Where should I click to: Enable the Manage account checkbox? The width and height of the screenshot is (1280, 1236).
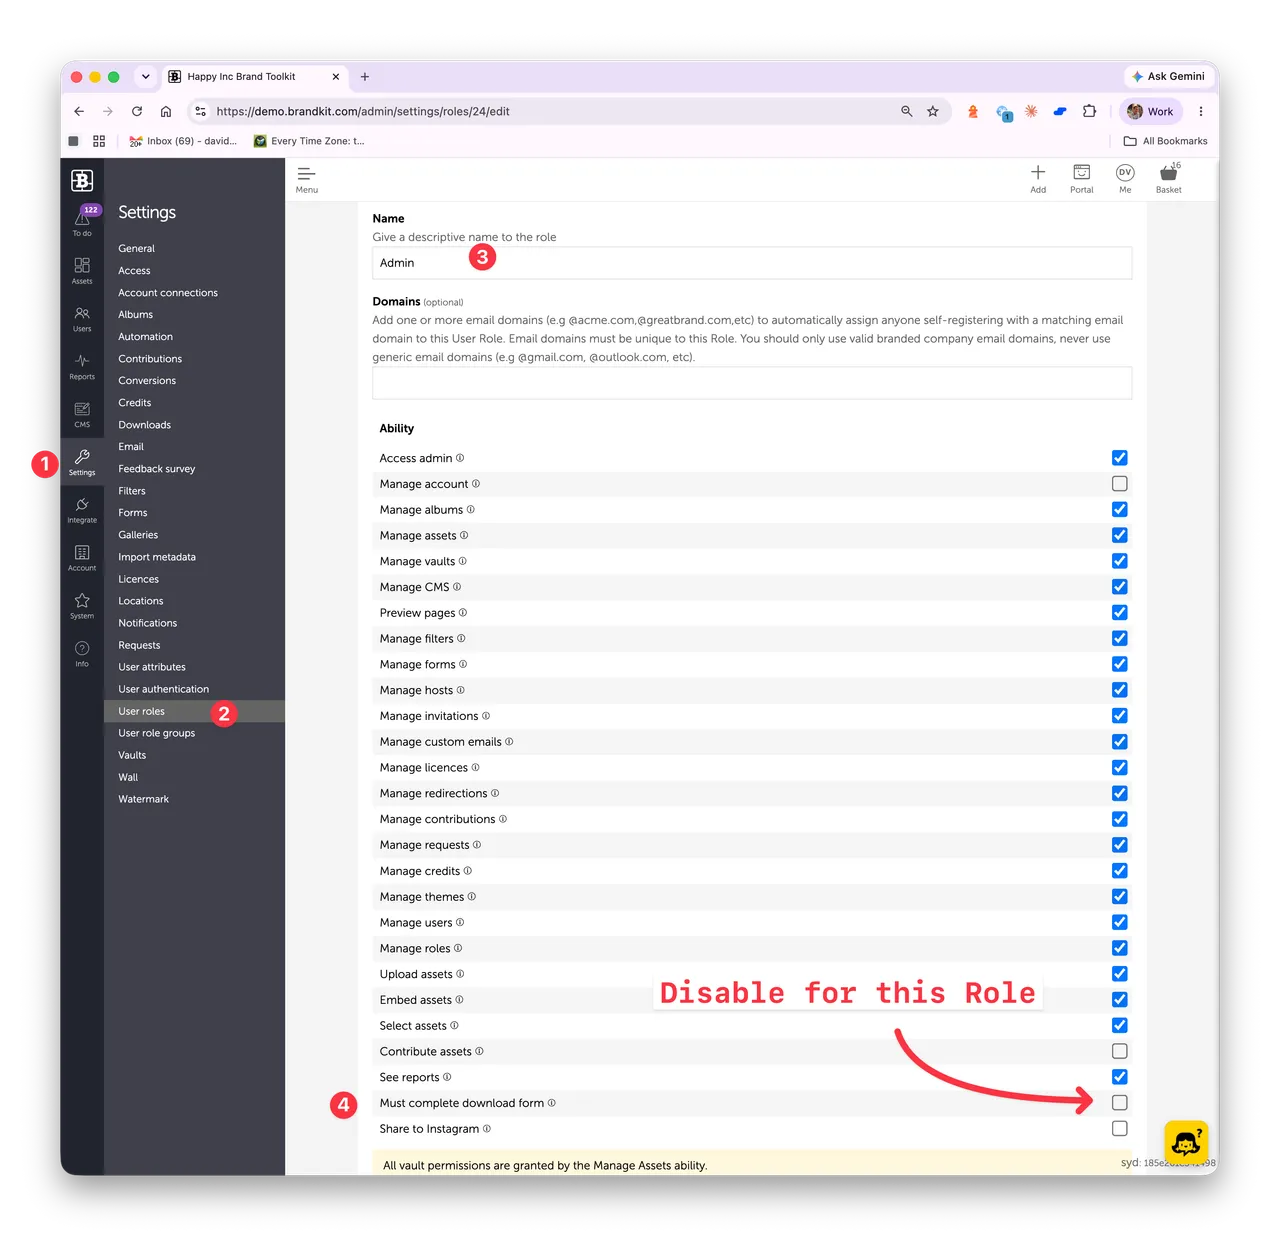pyautogui.click(x=1120, y=484)
